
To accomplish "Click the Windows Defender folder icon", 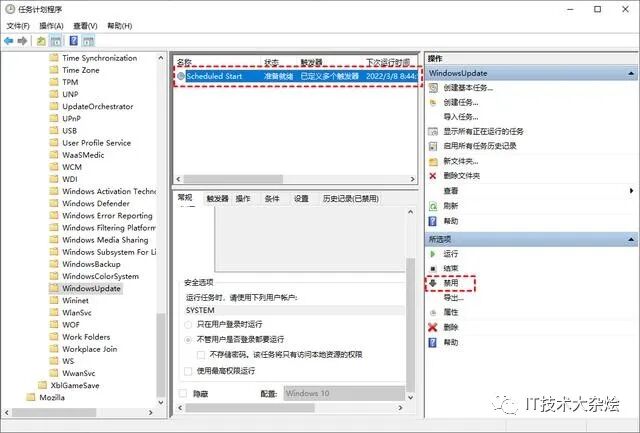I will point(54,203).
